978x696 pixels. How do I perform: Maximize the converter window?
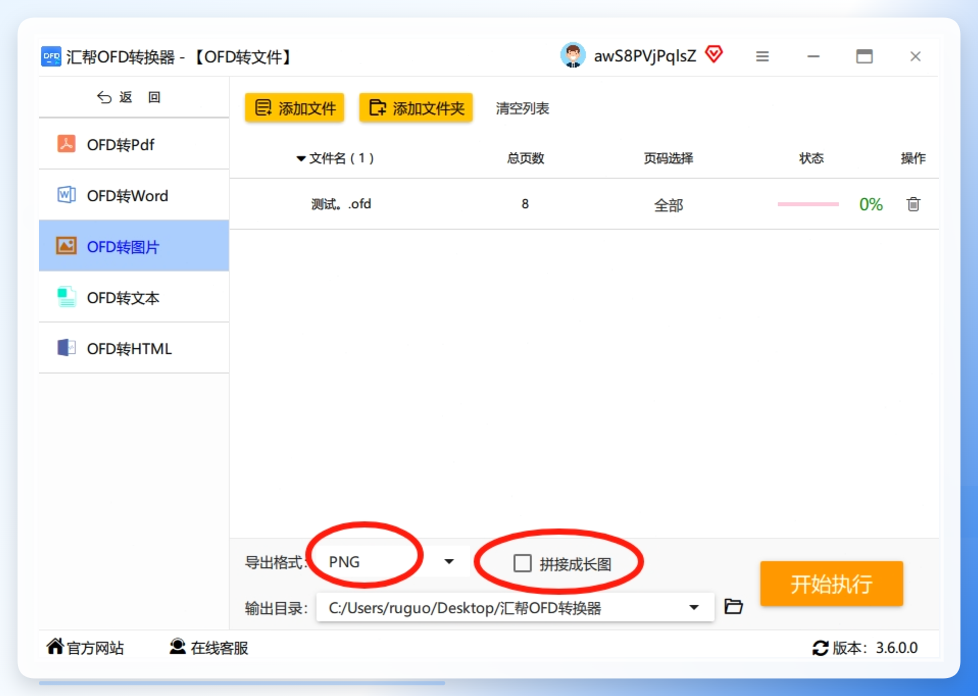coord(864,56)
